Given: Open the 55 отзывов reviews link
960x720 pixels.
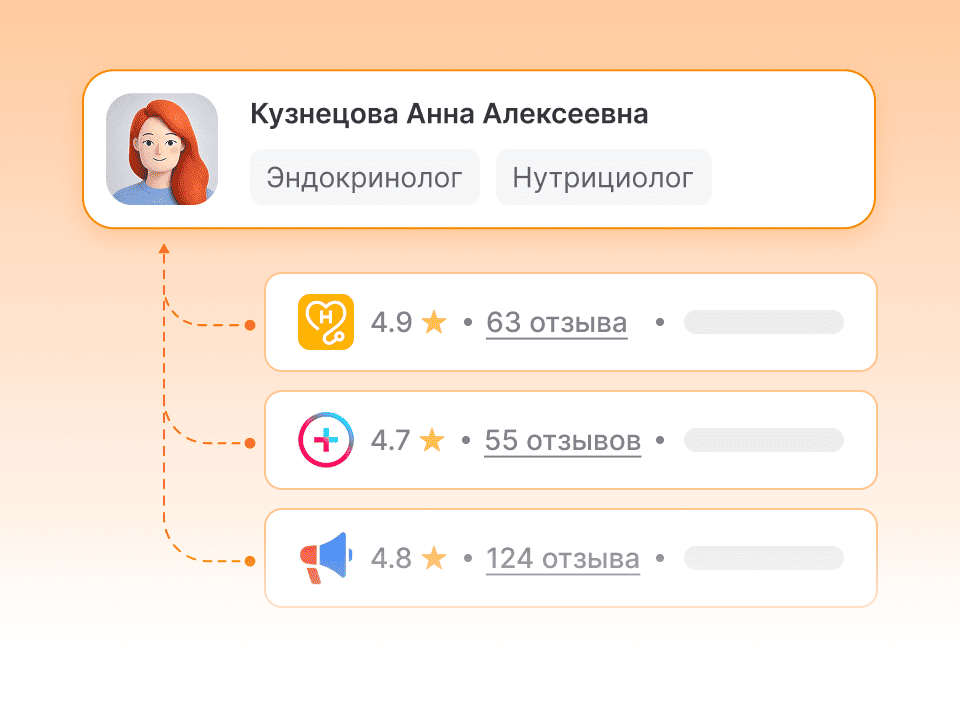Looking at the screenshot, I should coord(563,441).
